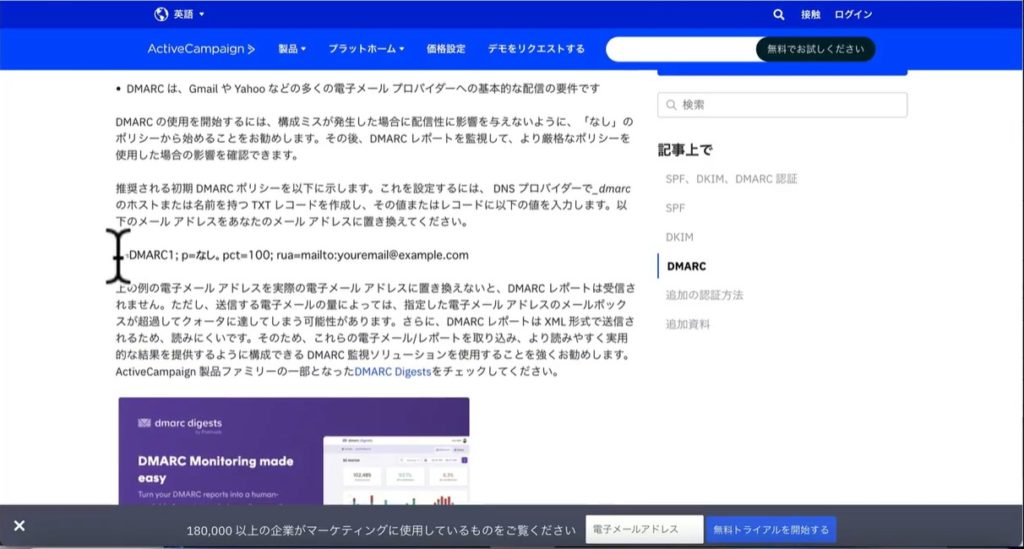
Task: Close the bottom banner with X
Action: pyautogui.click(x=19, y=526)
